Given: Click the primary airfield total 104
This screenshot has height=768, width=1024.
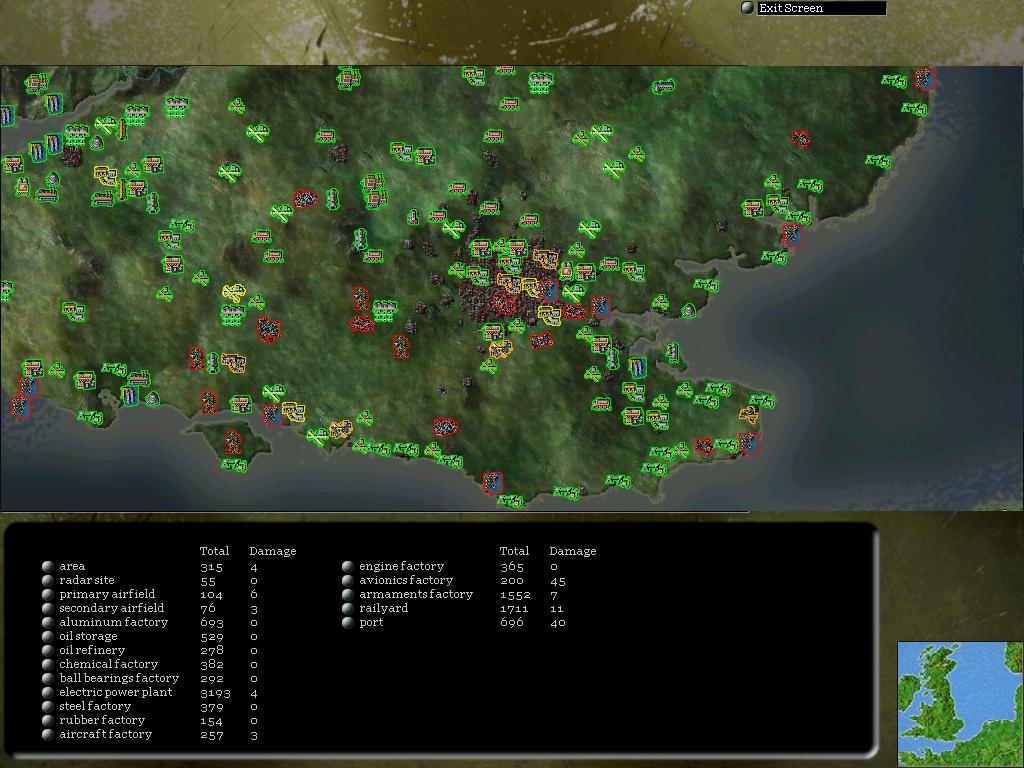Looking at the screenshot, I should [211, 595].
